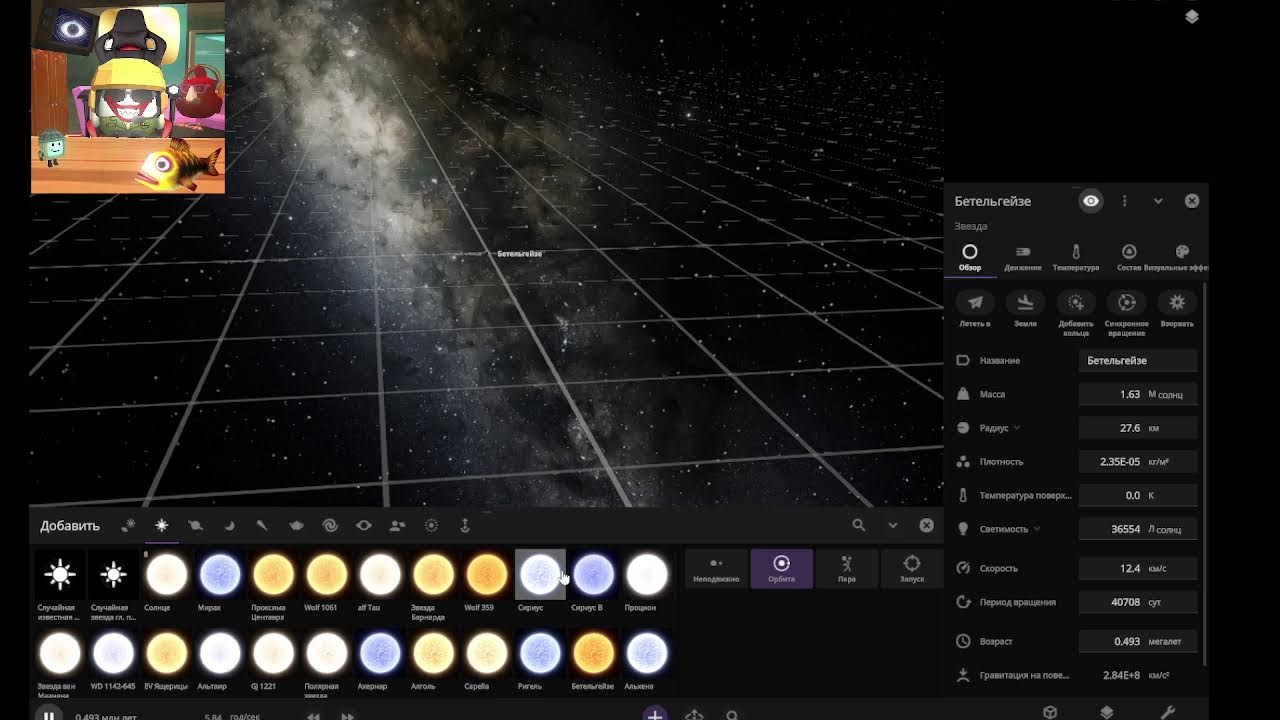Click the Лететь в button

(975, 310)
